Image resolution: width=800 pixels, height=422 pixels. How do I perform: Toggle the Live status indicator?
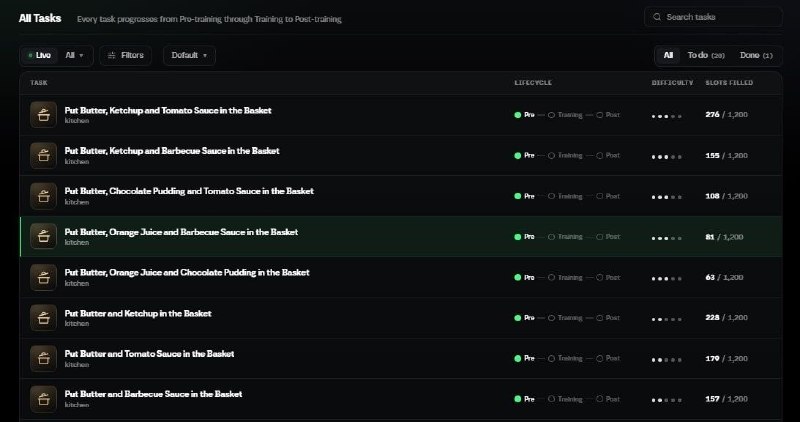click(x=39, y=55)
